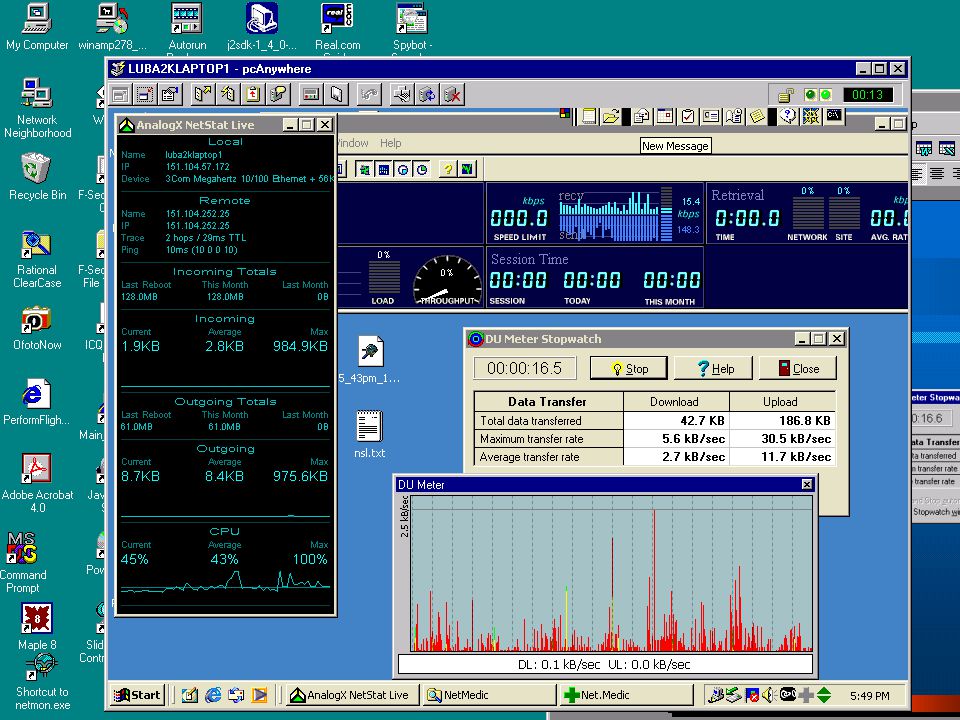
Task: Open the Help menu in NetMedic window
Action: 391,143
